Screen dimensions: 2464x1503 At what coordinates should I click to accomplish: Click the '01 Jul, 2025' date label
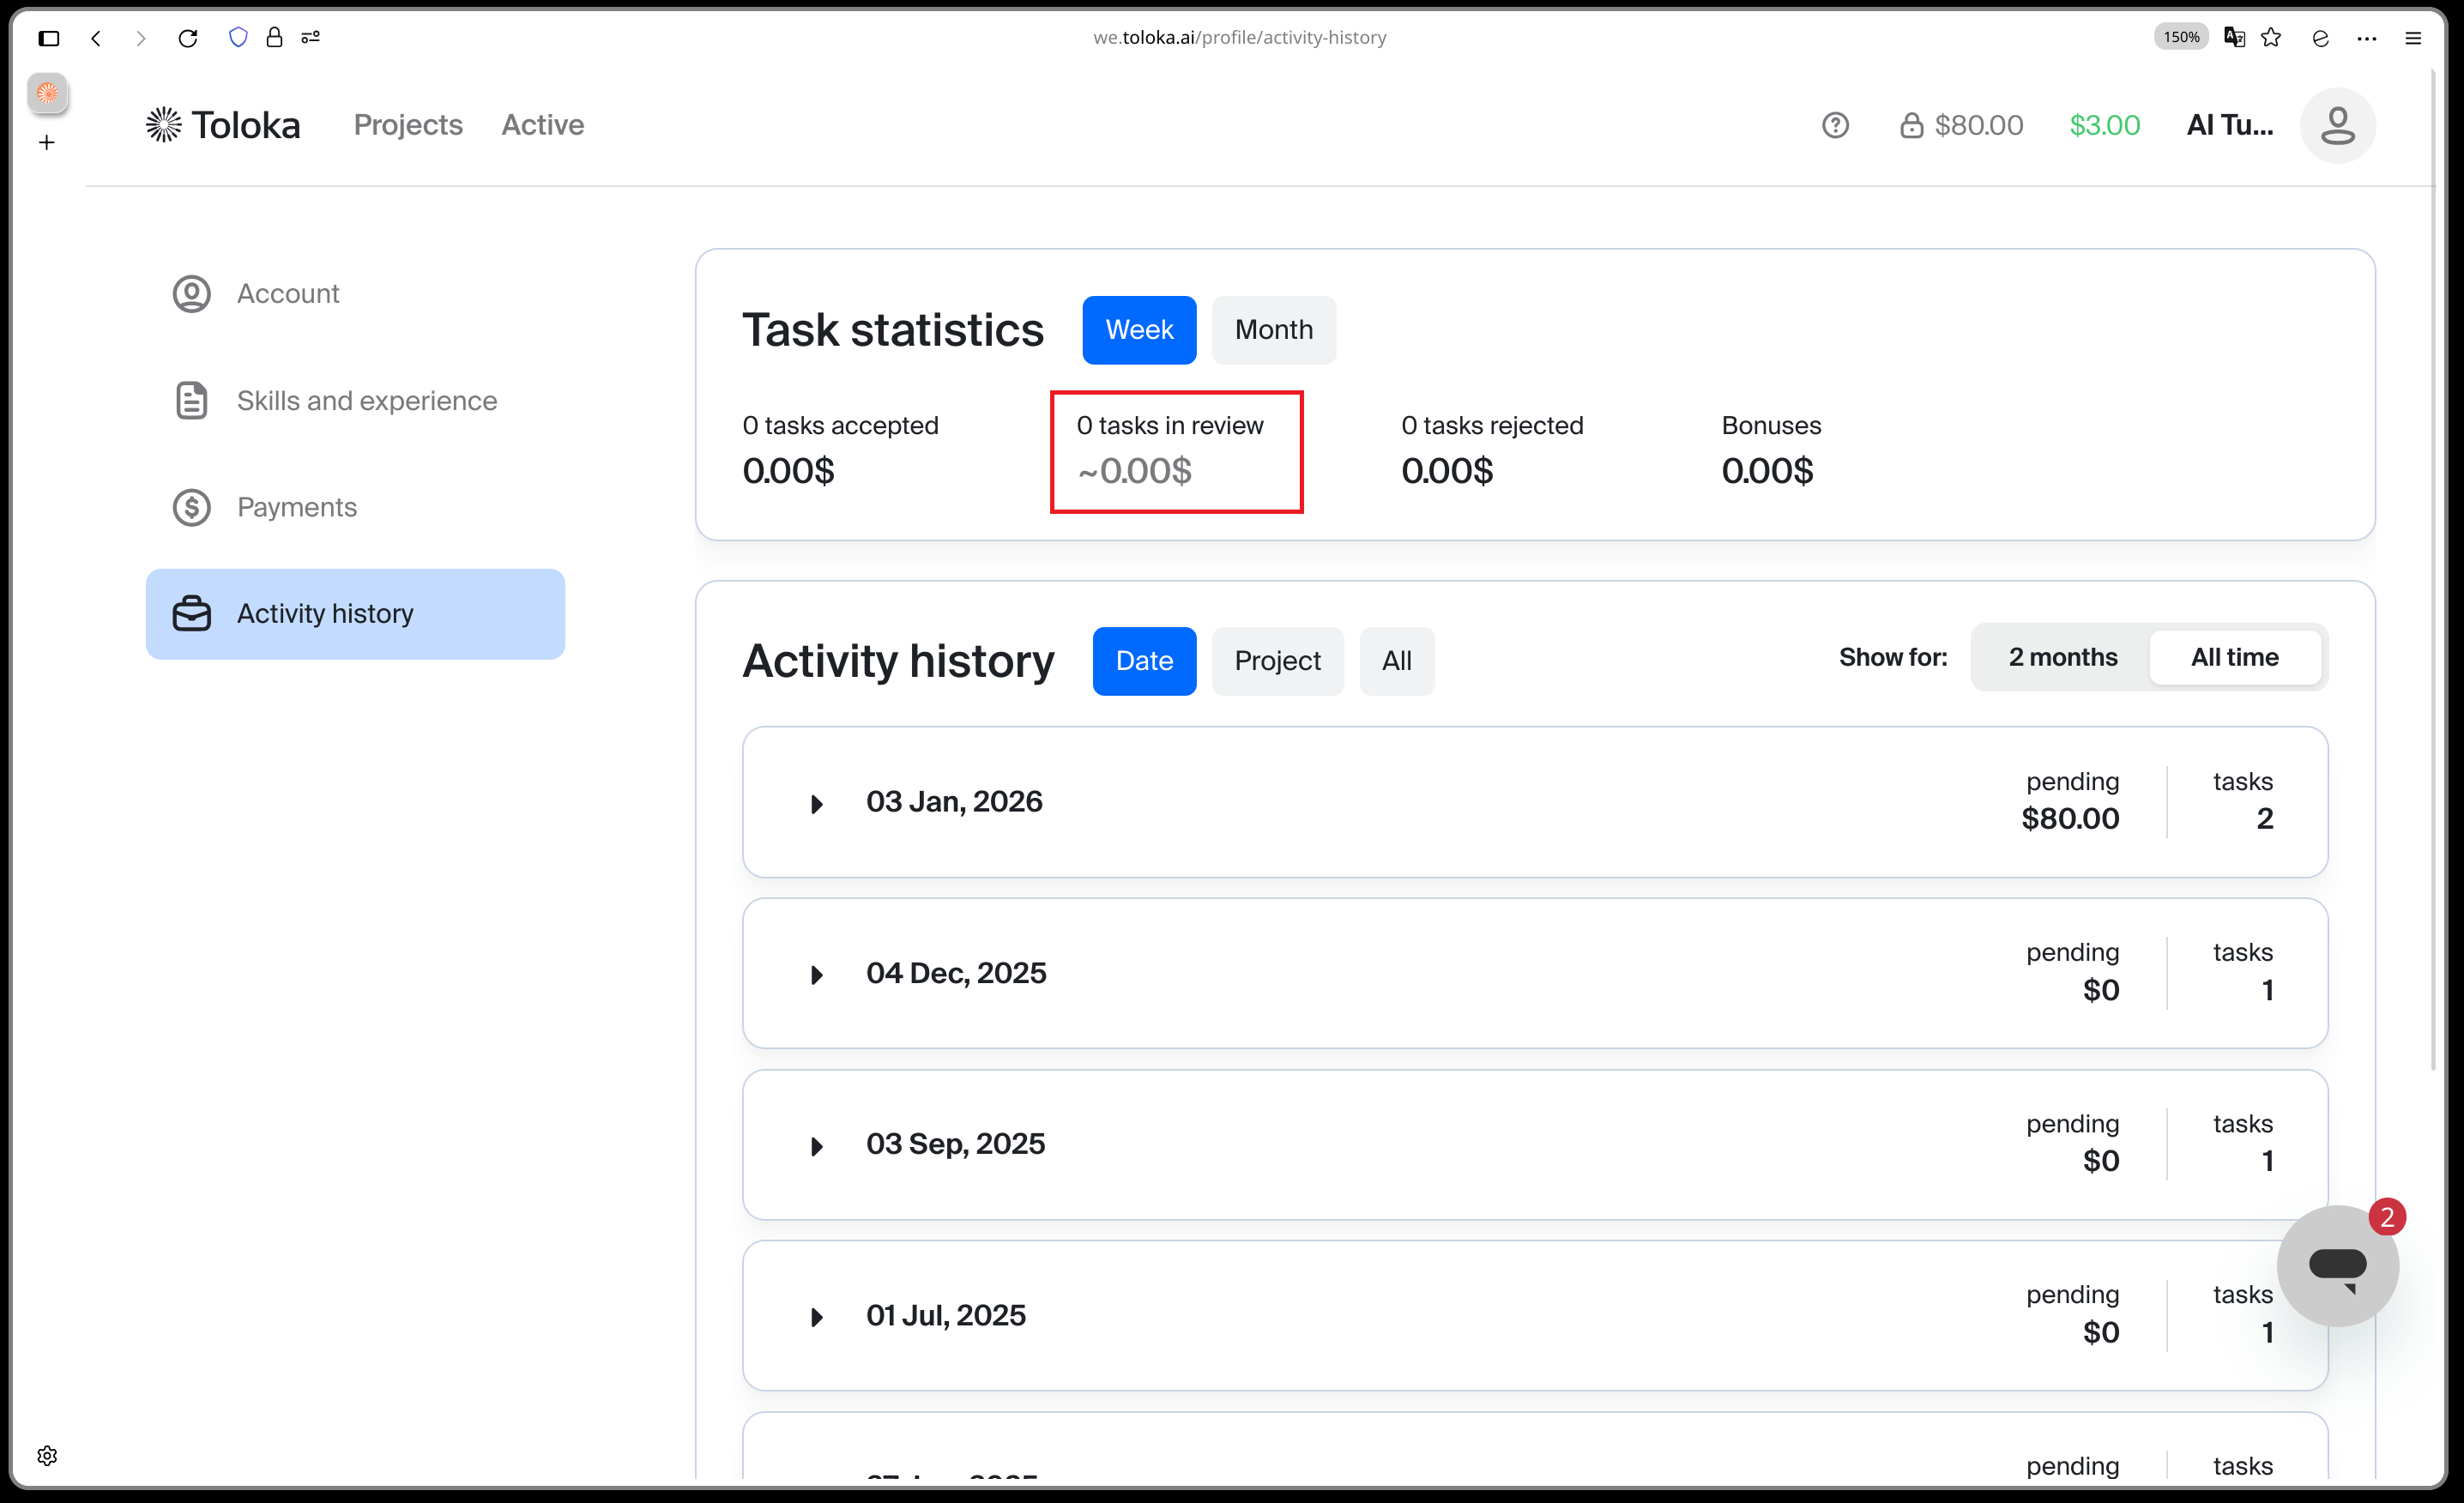[x=946, y=1315]
